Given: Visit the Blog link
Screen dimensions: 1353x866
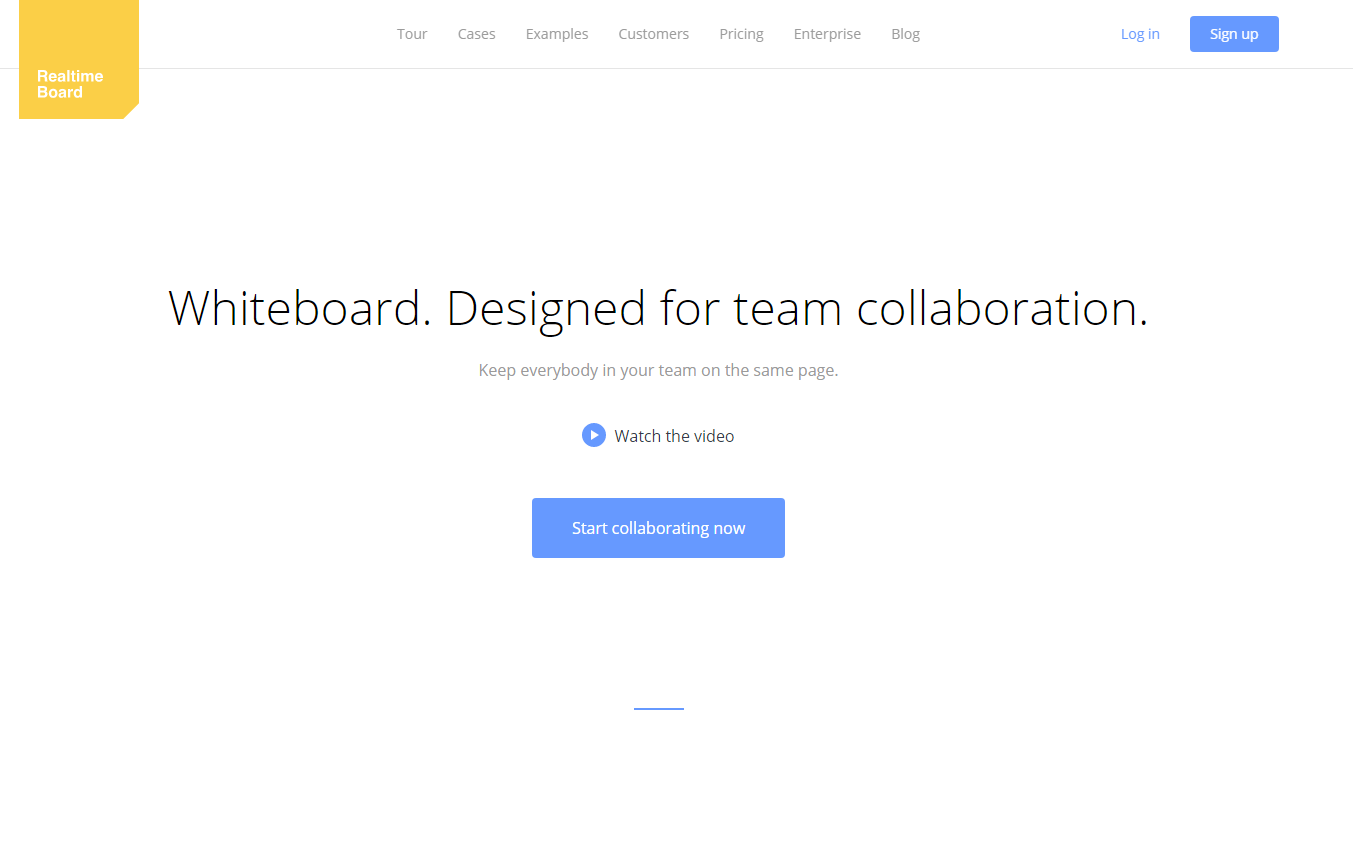Looking at the screenshot, I should (905, 34).
